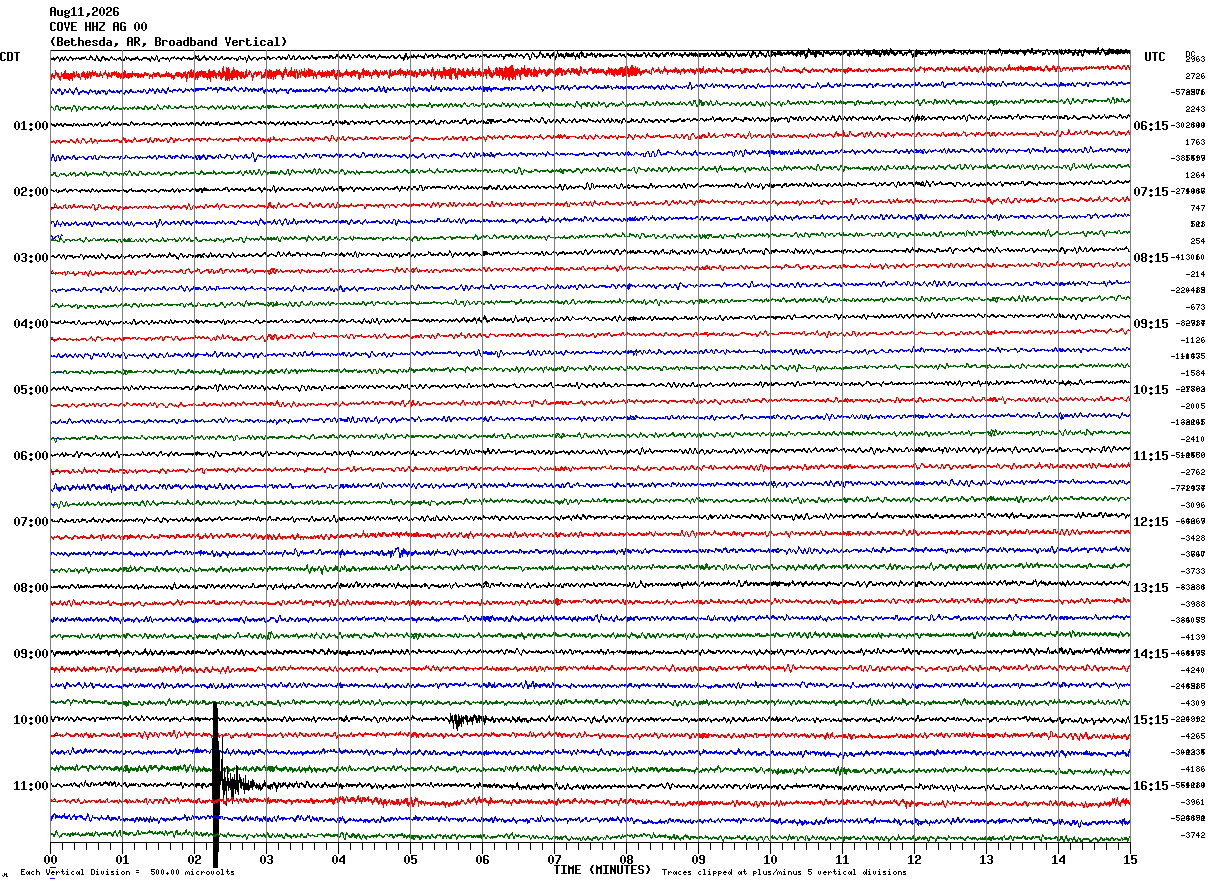Click the 09:15 UTC time label
1210x886 pixels.
click(1152, 324)
